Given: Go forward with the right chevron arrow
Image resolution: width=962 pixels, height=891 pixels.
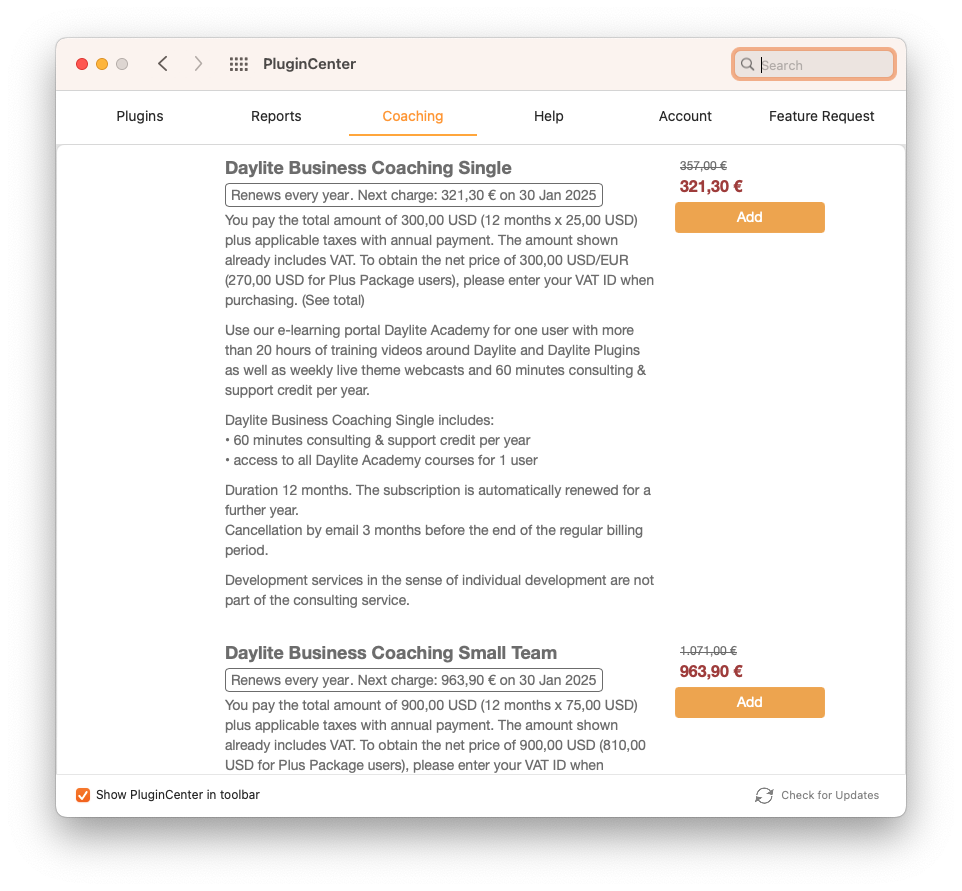Looking at the screenshot, I should click(x=198, y=64).
